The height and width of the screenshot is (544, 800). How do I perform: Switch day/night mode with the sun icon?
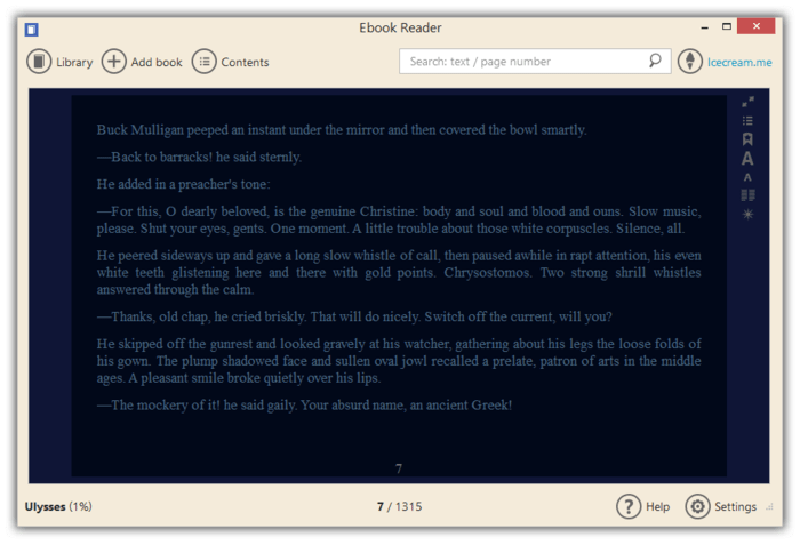point(748,214)
